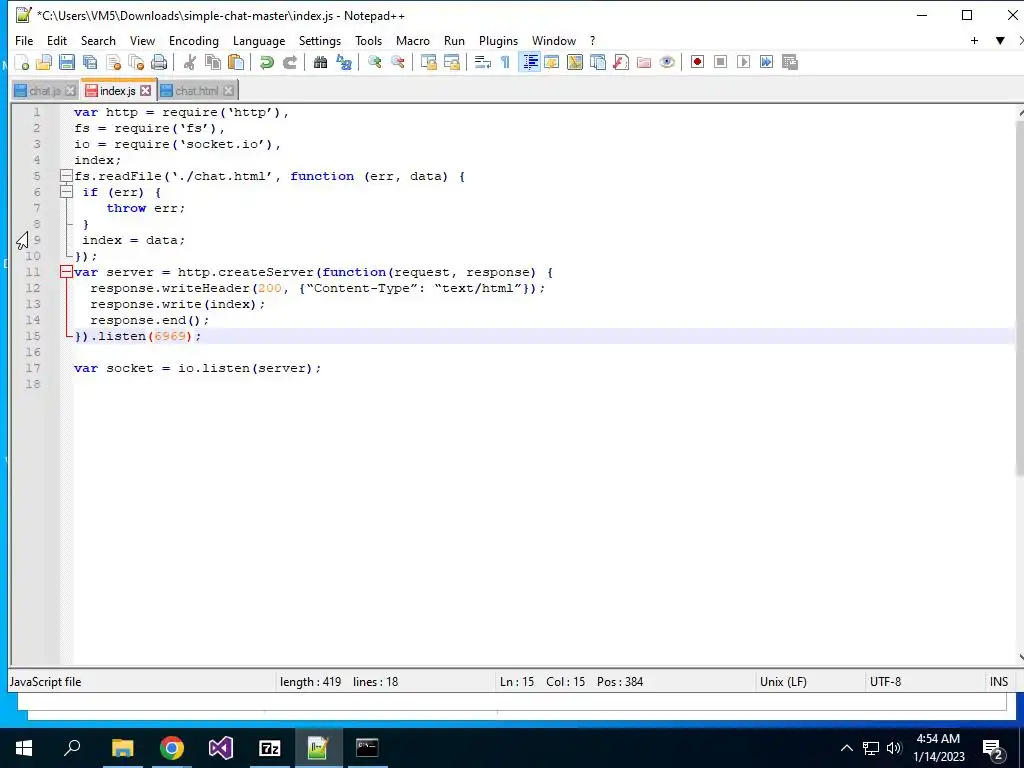Toggle synchronized vertical scrolling

click(x=428, y=62)
